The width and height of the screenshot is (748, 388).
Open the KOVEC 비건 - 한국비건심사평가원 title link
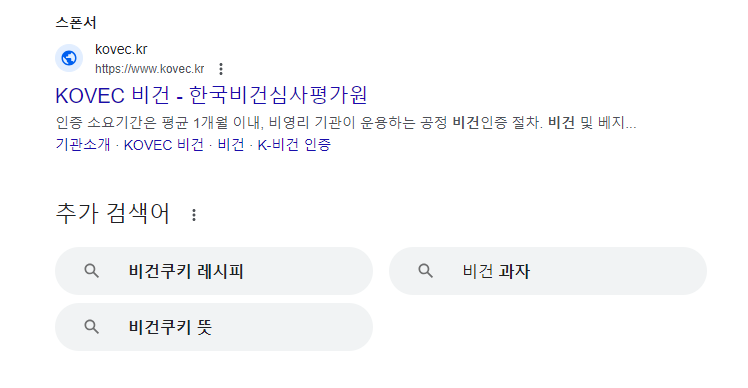coord(211,95)
